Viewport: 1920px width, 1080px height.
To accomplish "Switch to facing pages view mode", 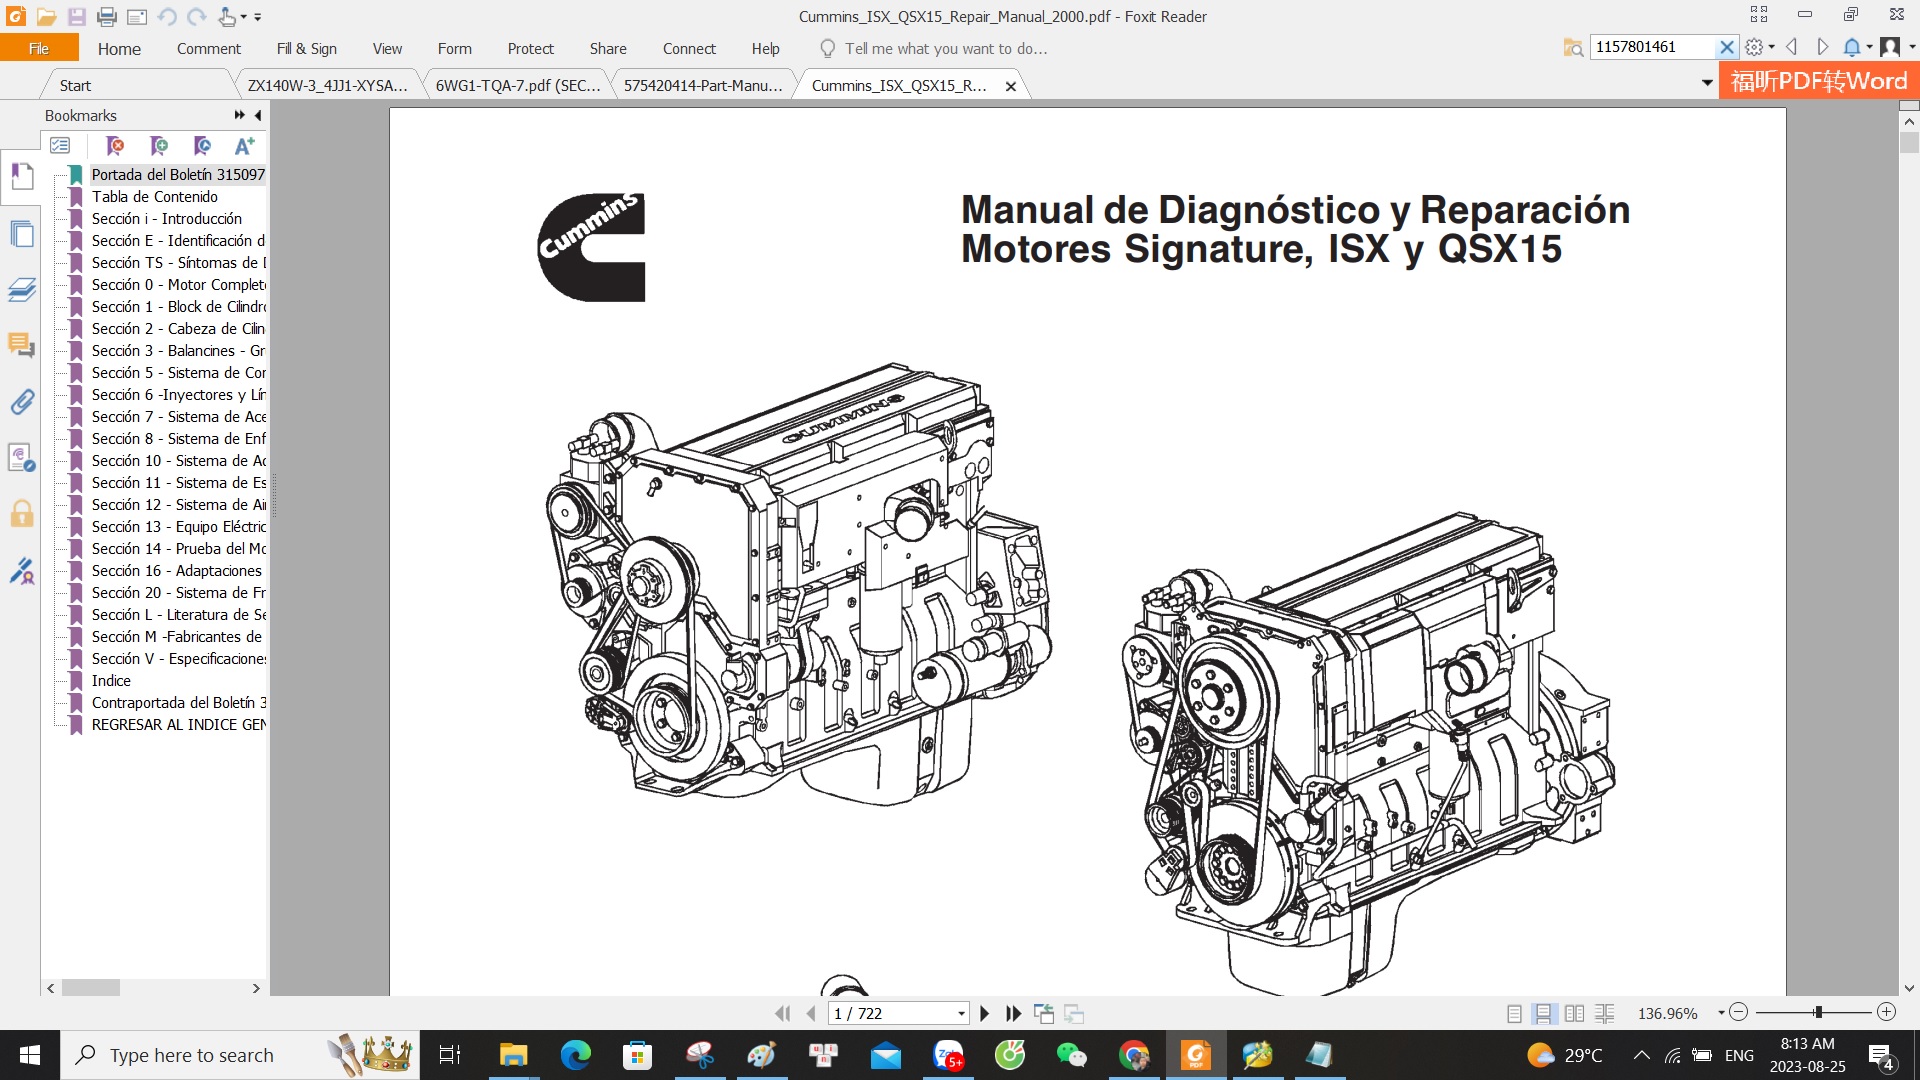I will coord(1574,1013).
